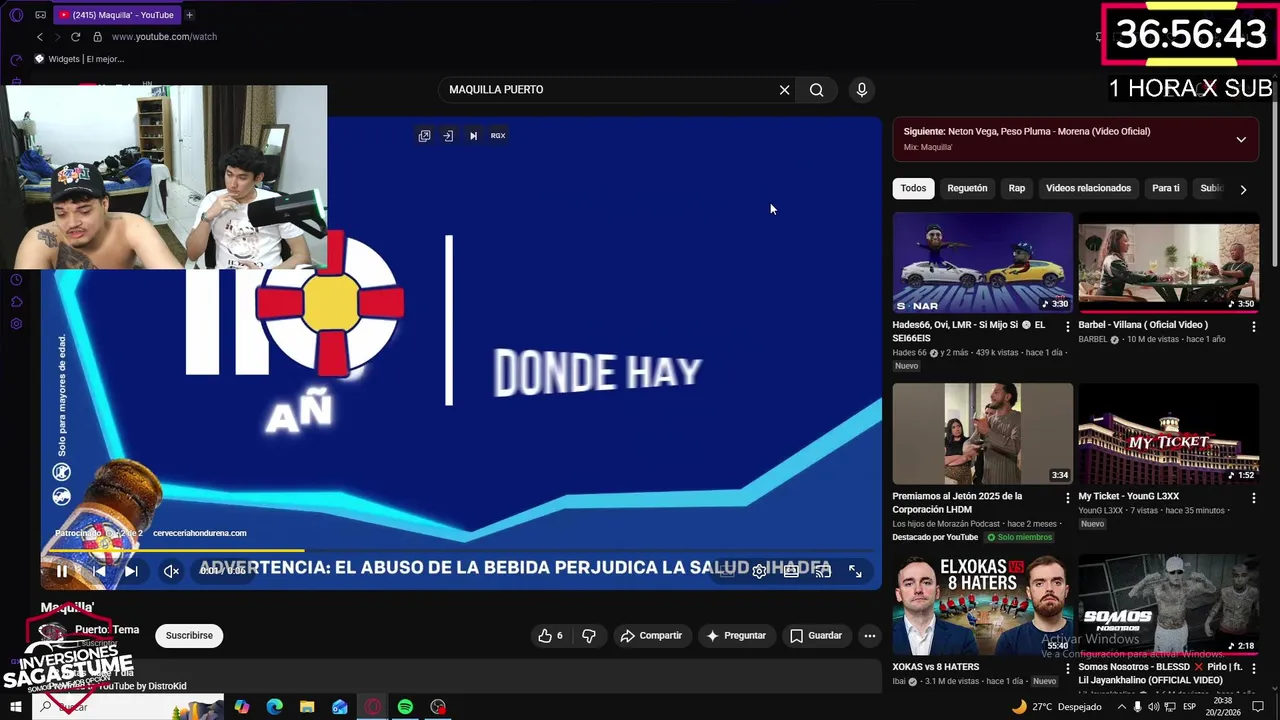Expand the Siguiente mix panel chevron

(1241, 139)
